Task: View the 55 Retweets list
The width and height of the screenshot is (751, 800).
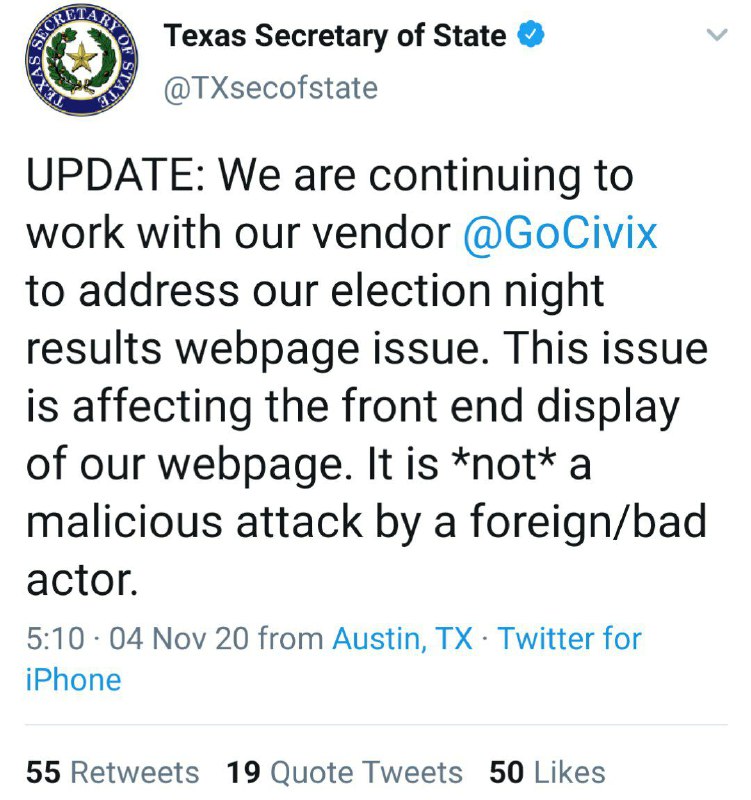Action: coord(113,772)
